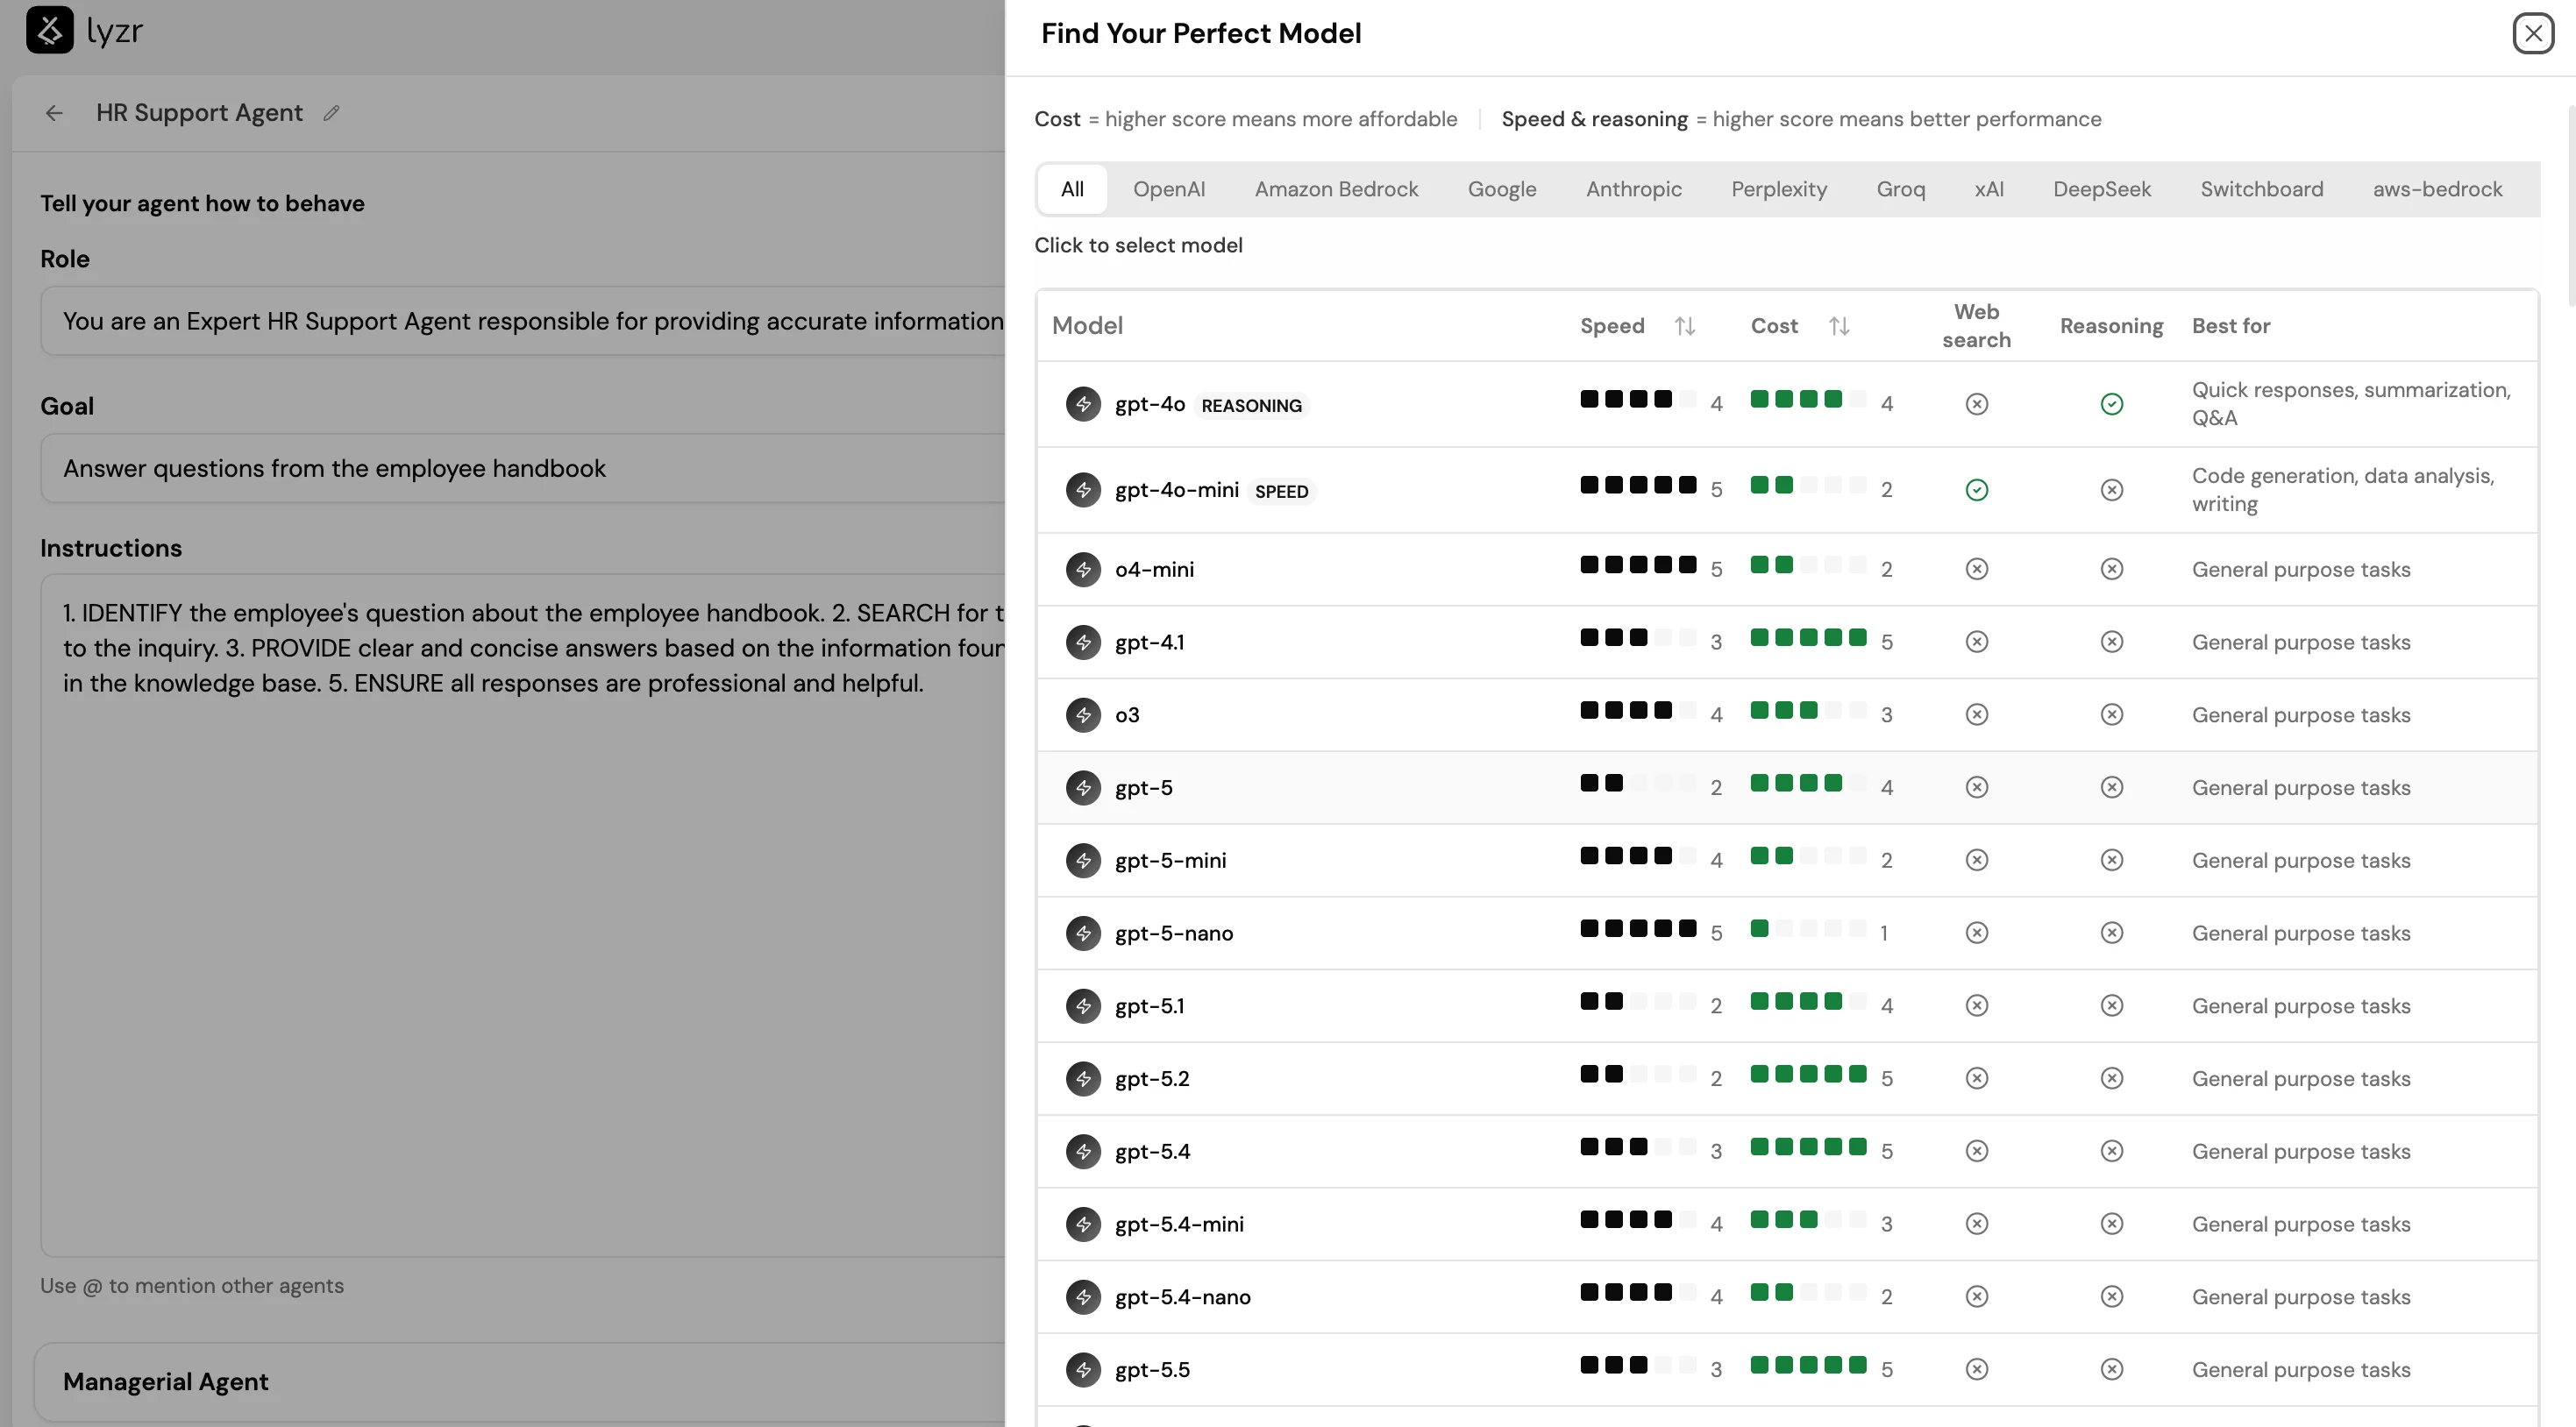Click the Instructions text area
2576x1427 pixels.
point(522,914)
